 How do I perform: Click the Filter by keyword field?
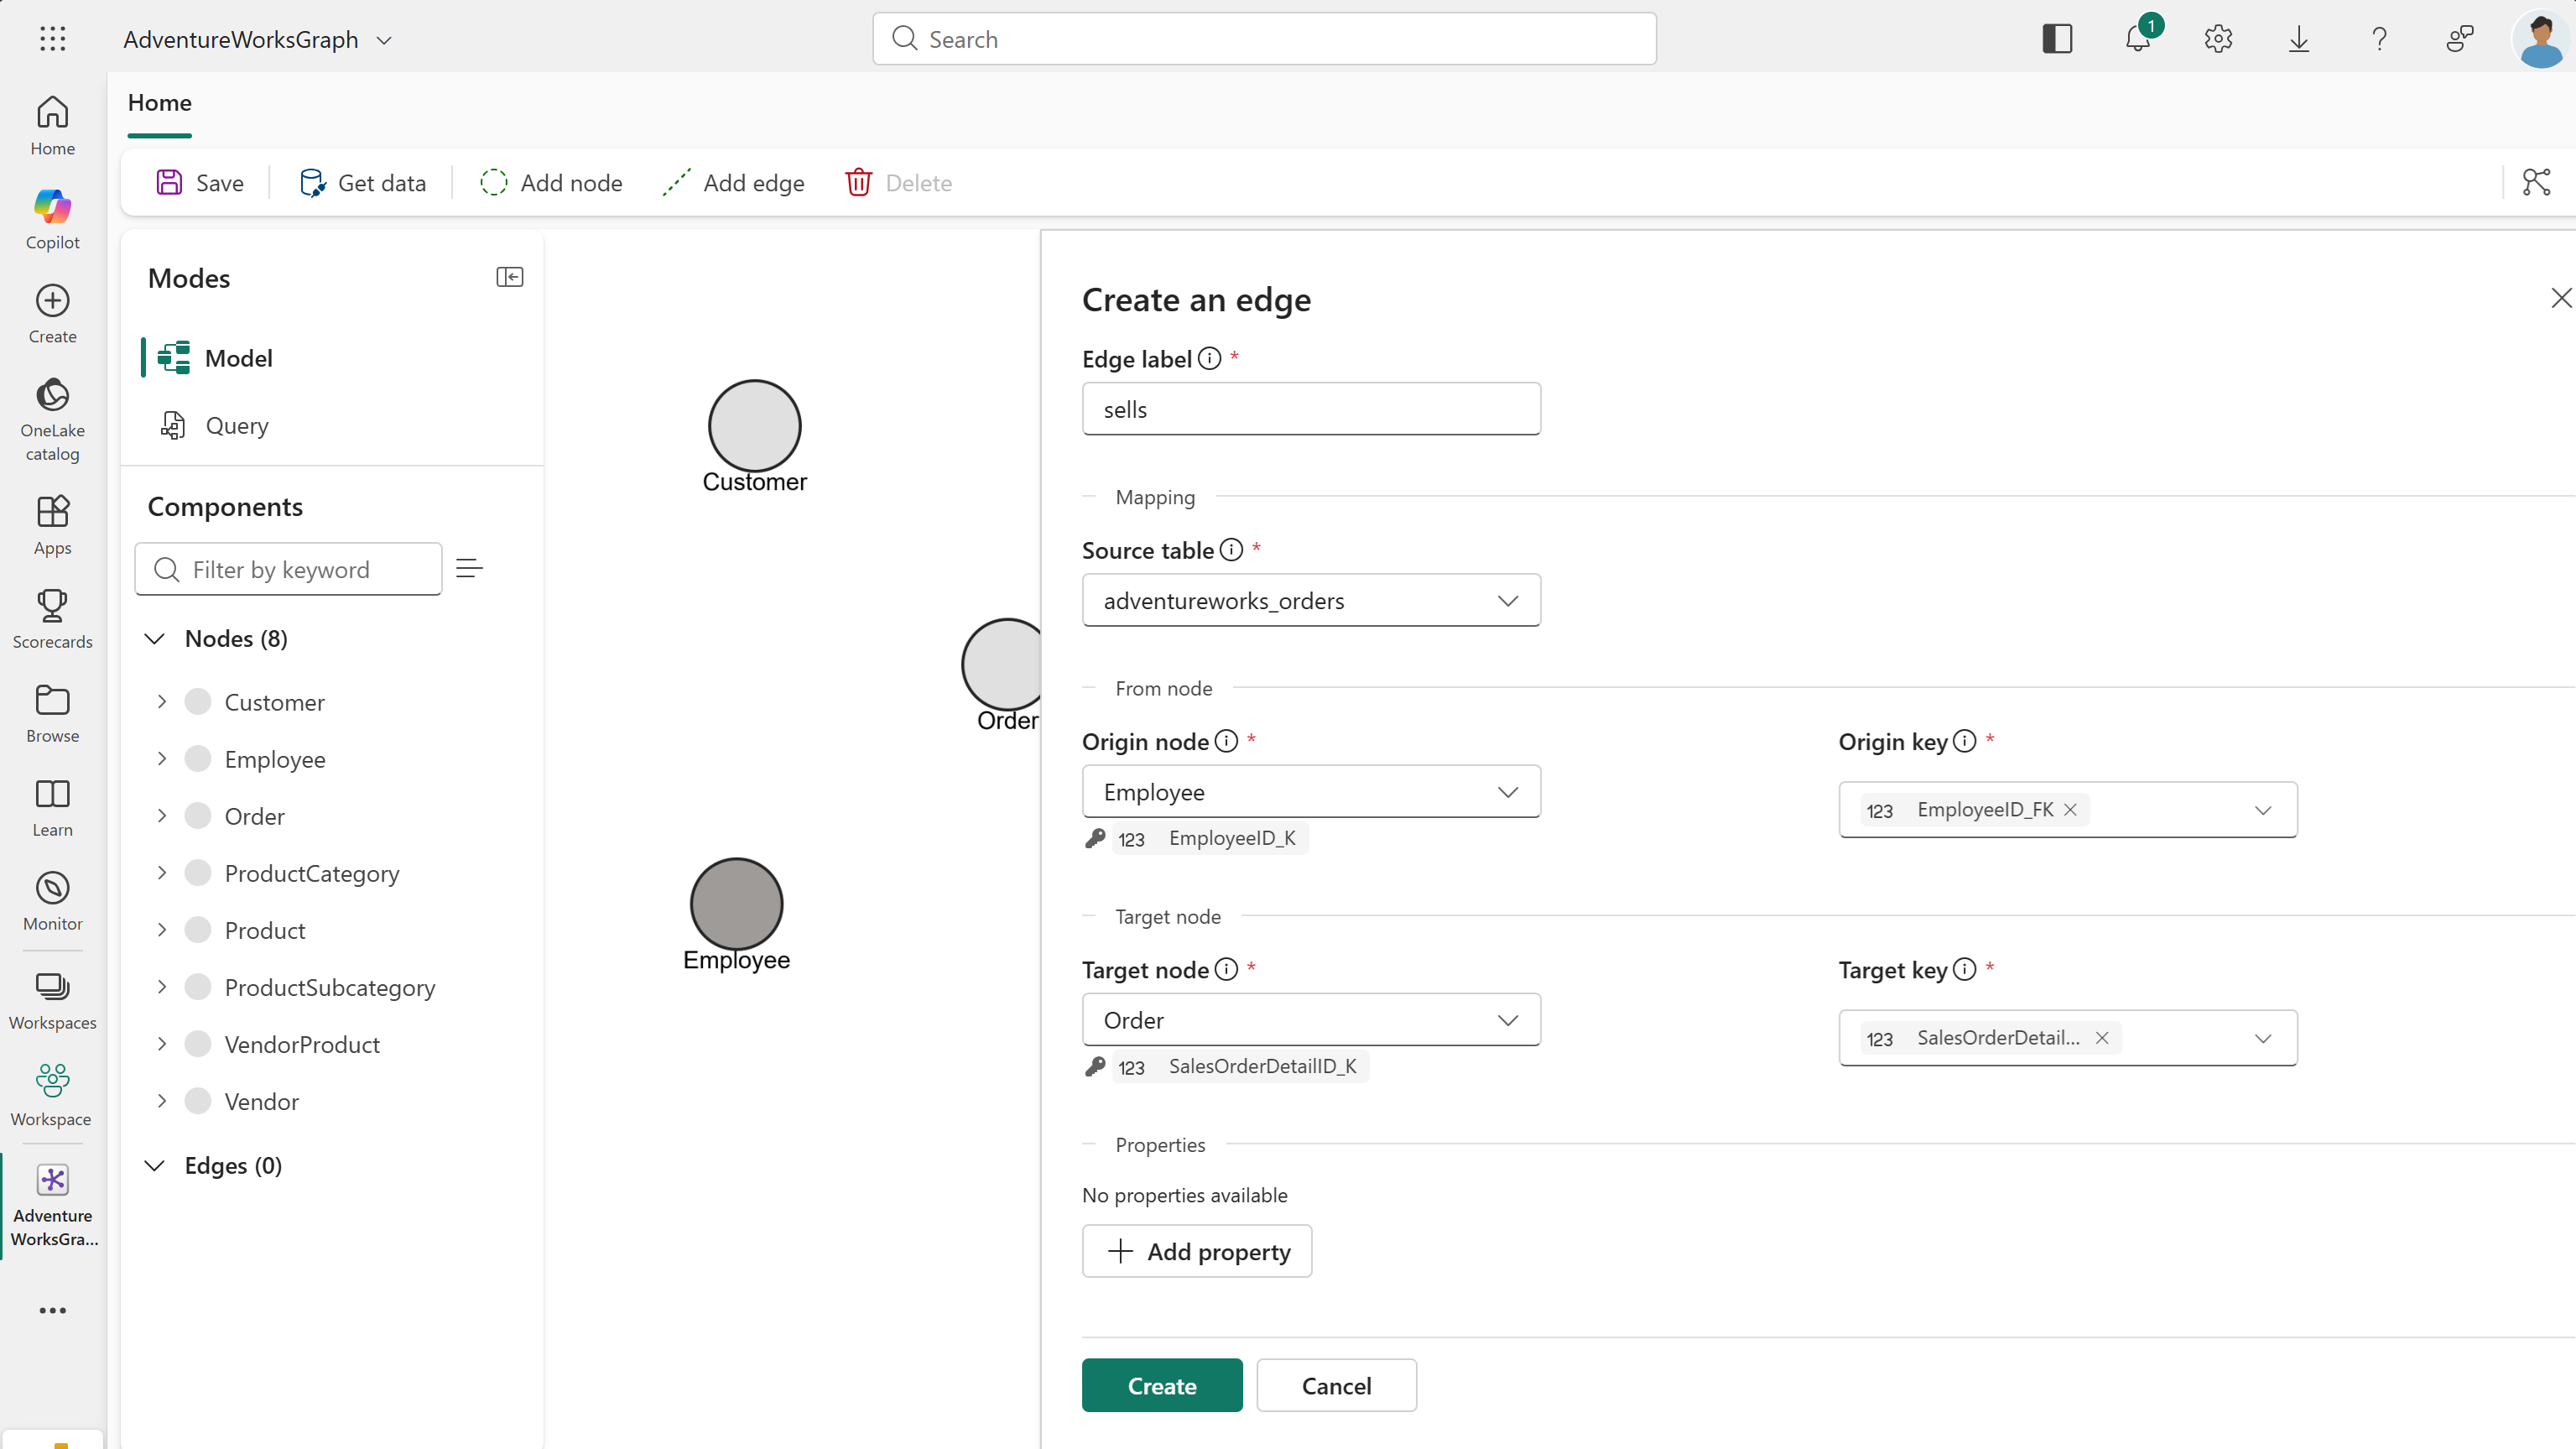click(288, 569)
